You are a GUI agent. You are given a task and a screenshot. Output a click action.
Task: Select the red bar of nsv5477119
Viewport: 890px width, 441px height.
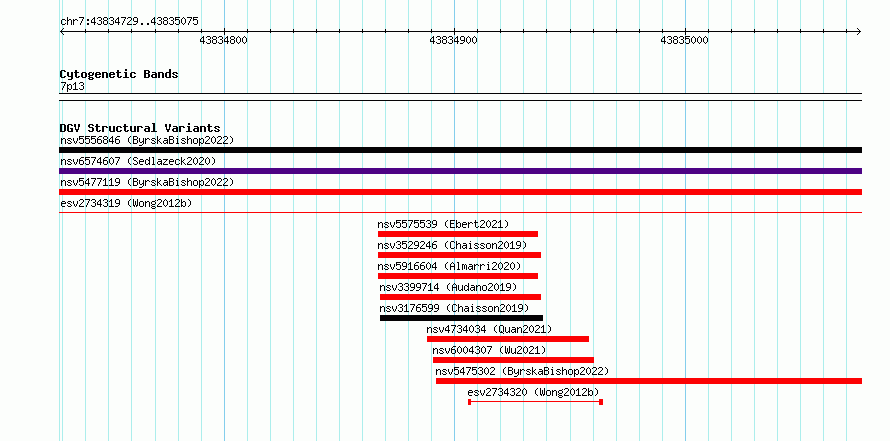click(460, 192)
